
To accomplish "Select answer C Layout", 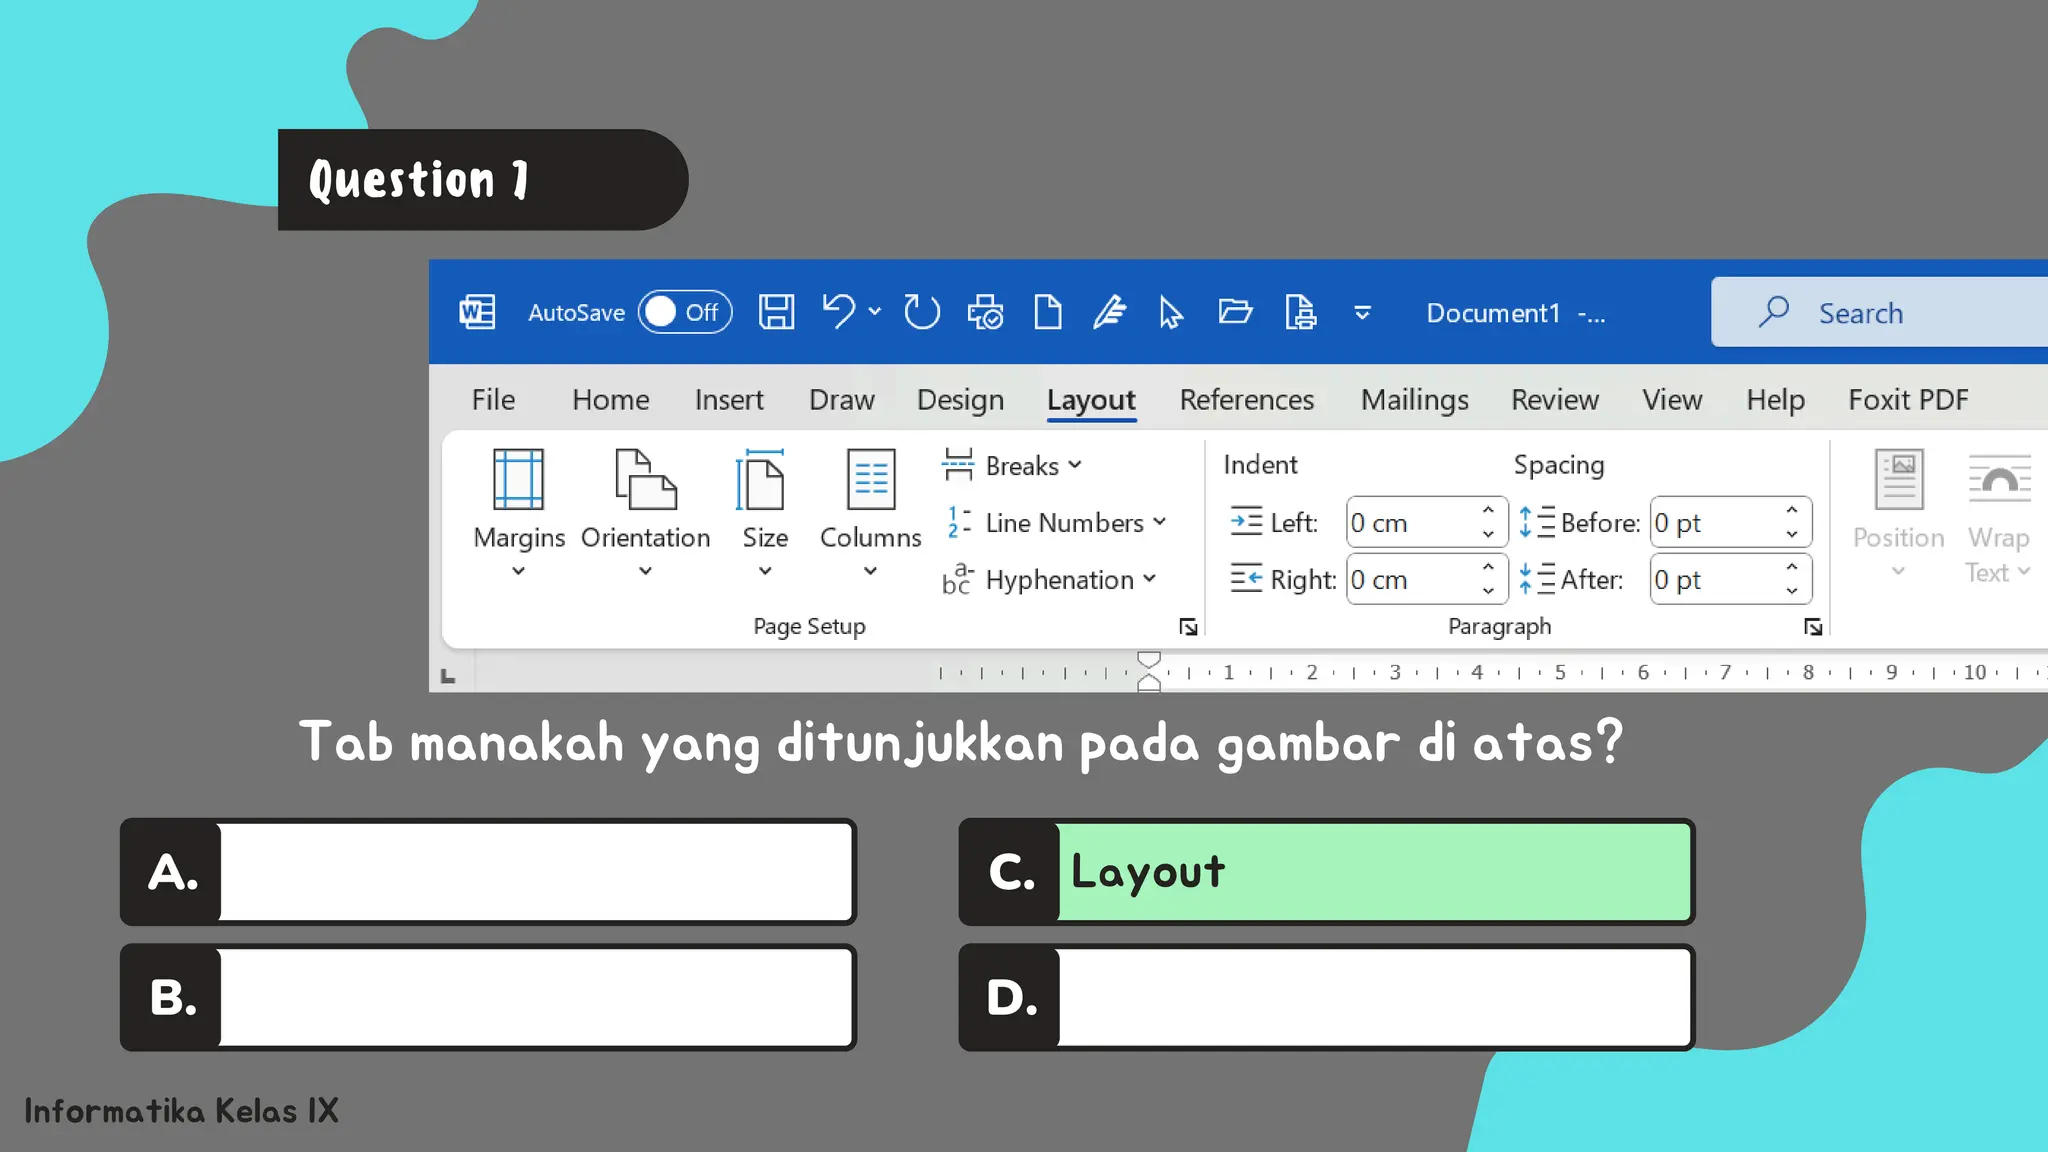I will pyautogui.click(x=1327, y=872).
